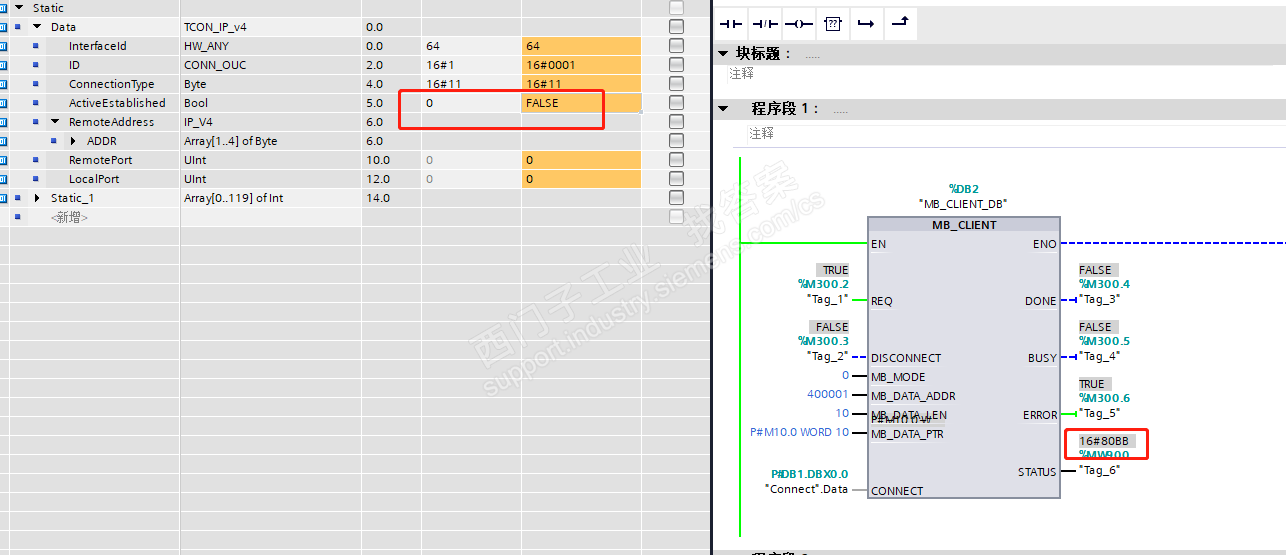Click the start value 16#11 cell
Viewport: 1286px width, 555px height.
click(x=471, y=84)
